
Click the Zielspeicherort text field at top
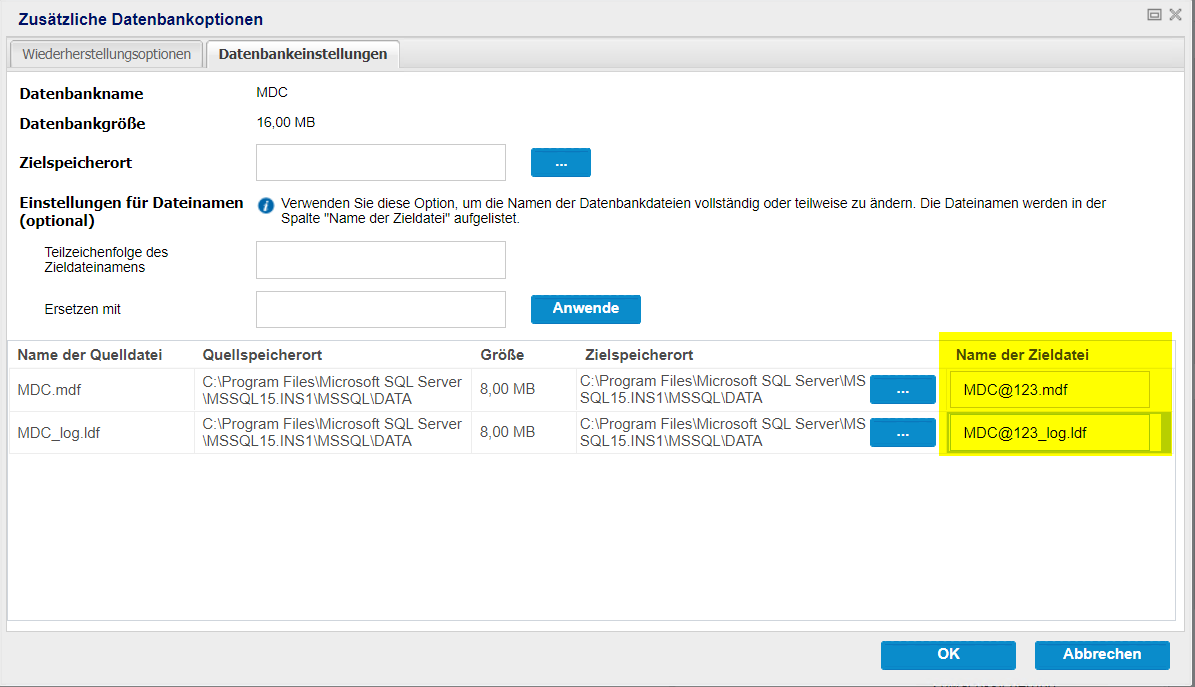[380, 163]
